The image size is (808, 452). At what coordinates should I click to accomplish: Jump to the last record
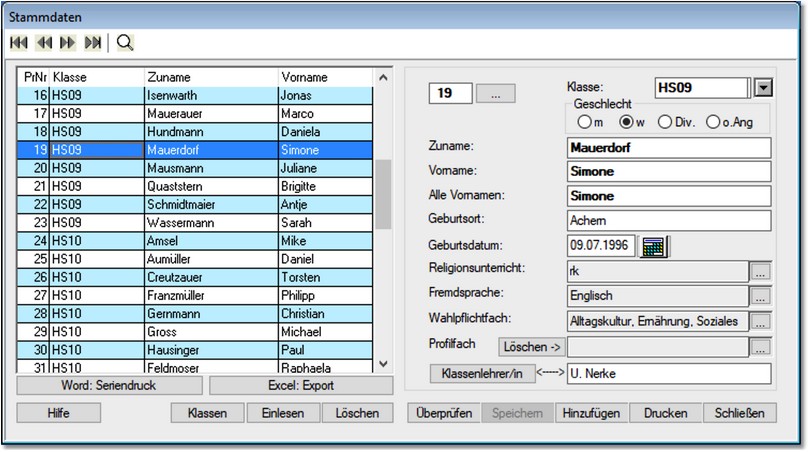(x=93, y=43)
